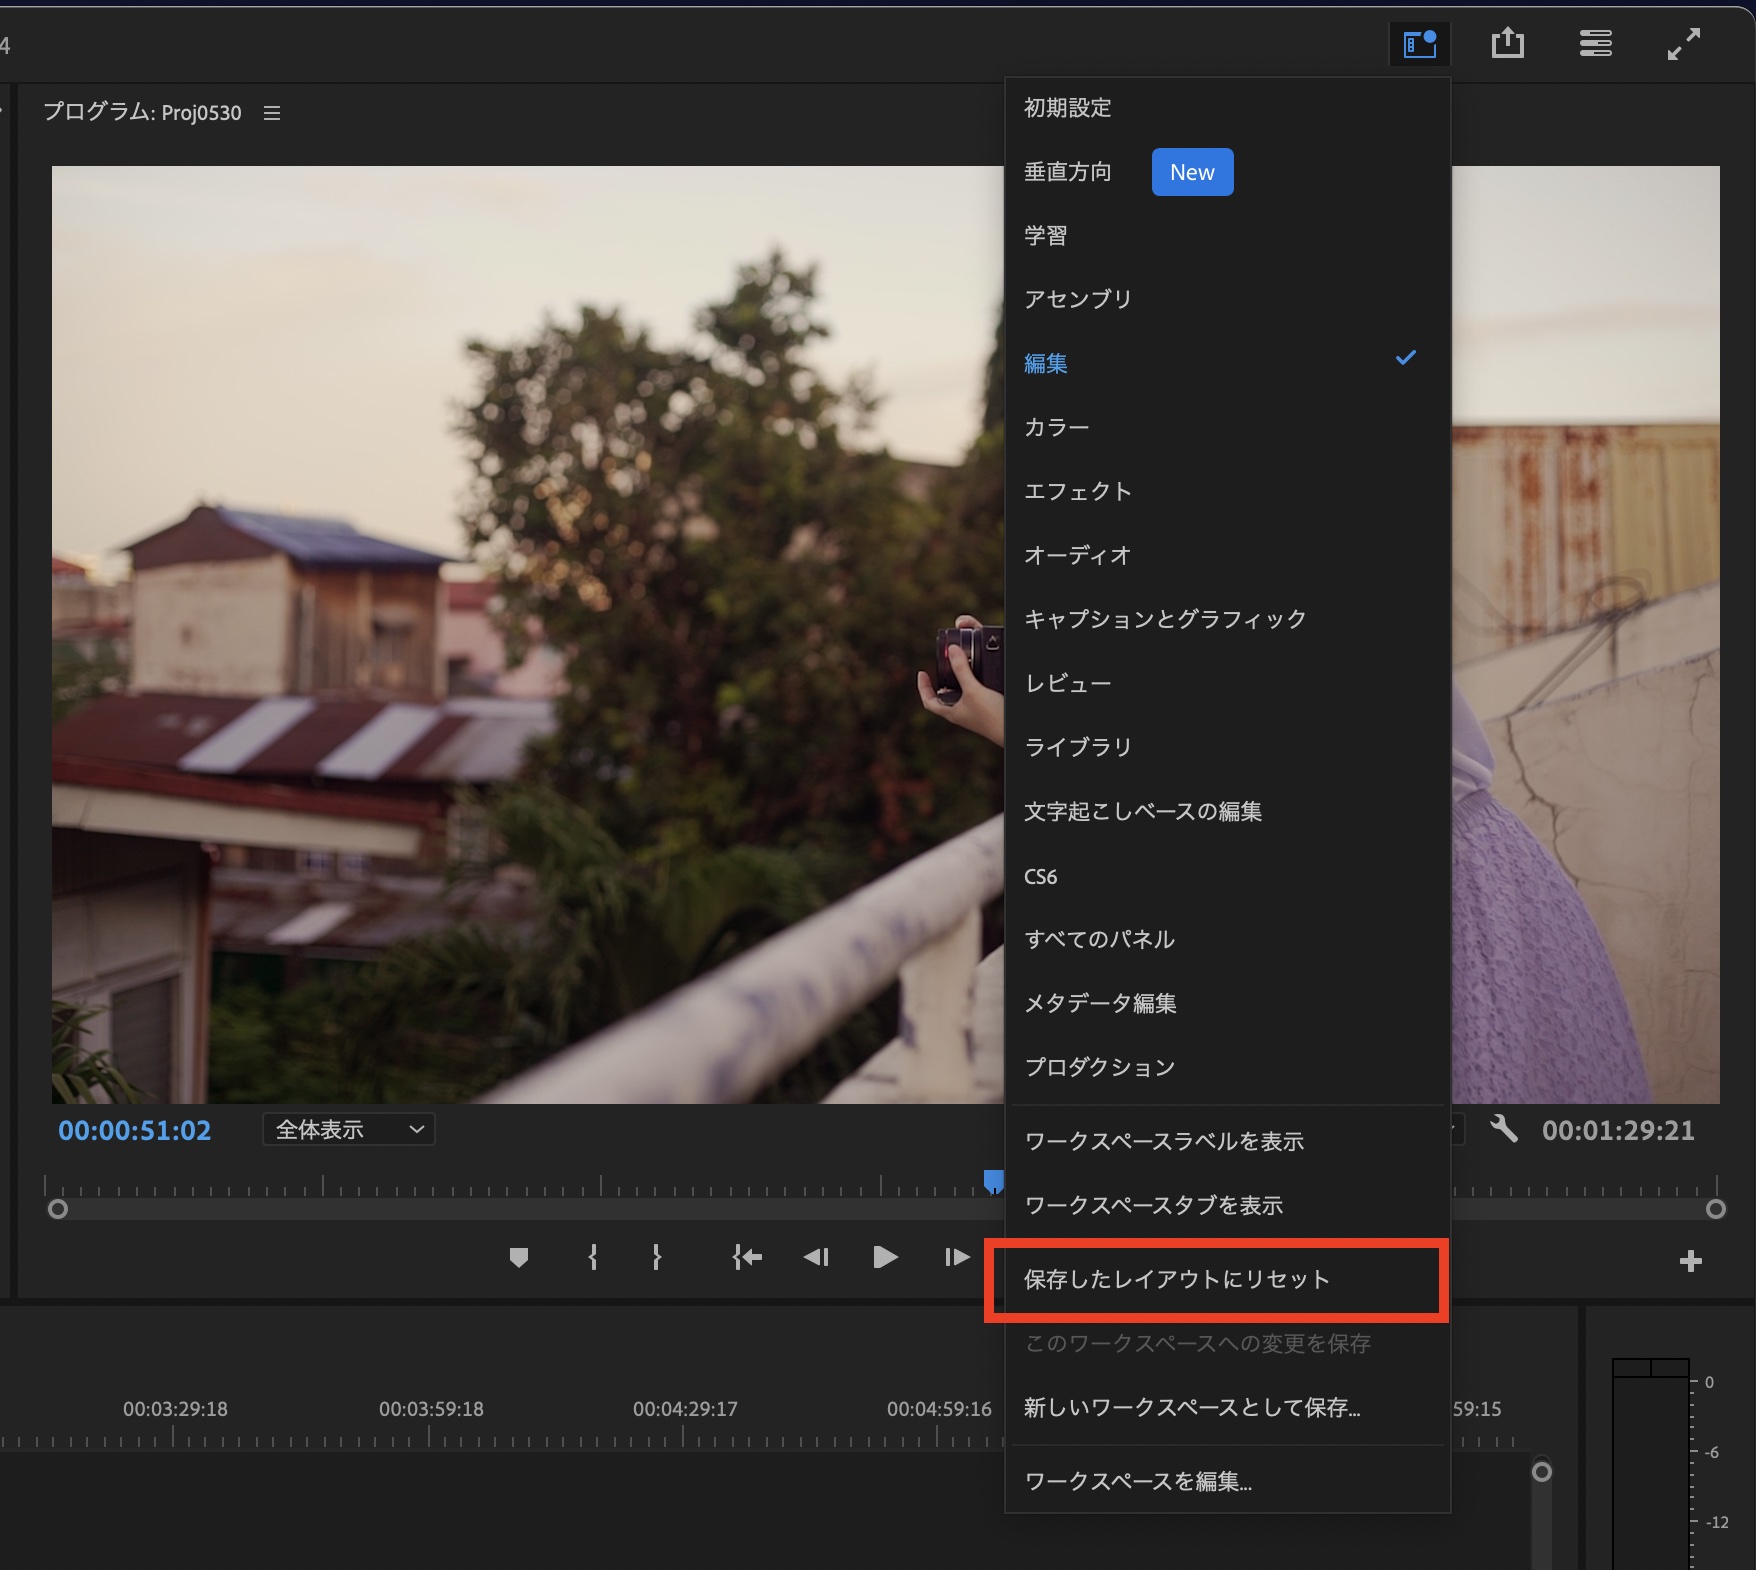
Task: Toggle ワークスペースタブを表示 option
Action: pos(1154,1205)
